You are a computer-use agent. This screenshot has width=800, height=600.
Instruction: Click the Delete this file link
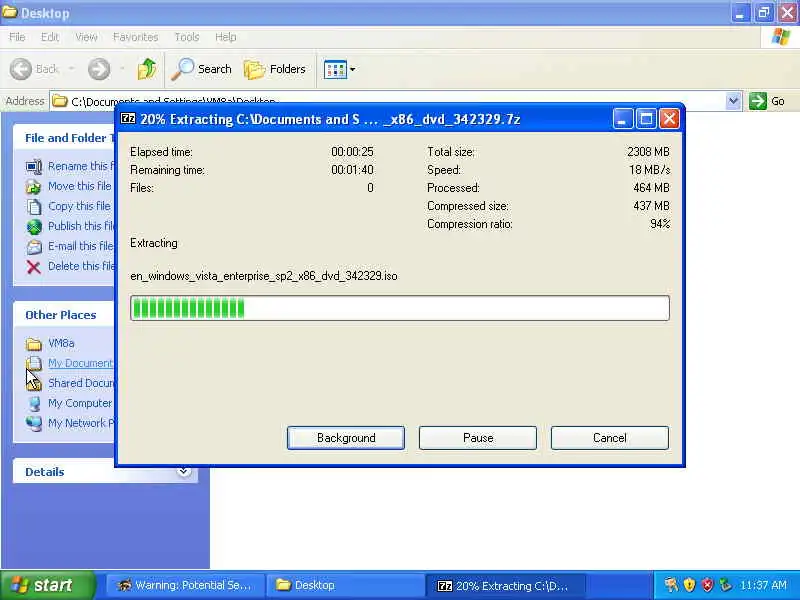[81, 266]
